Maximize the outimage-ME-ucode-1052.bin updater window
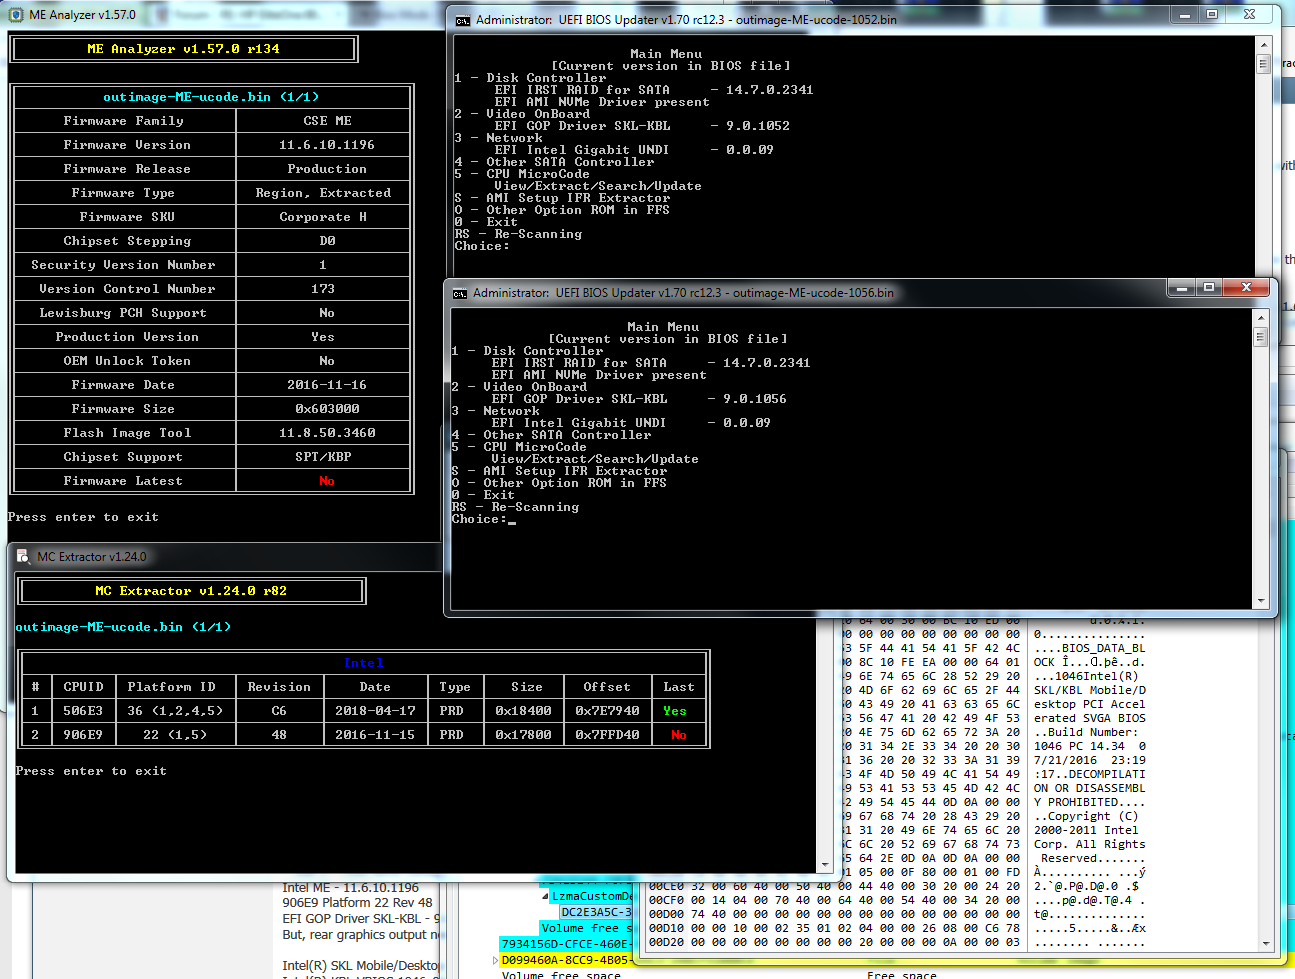 tap(1211, 15)
